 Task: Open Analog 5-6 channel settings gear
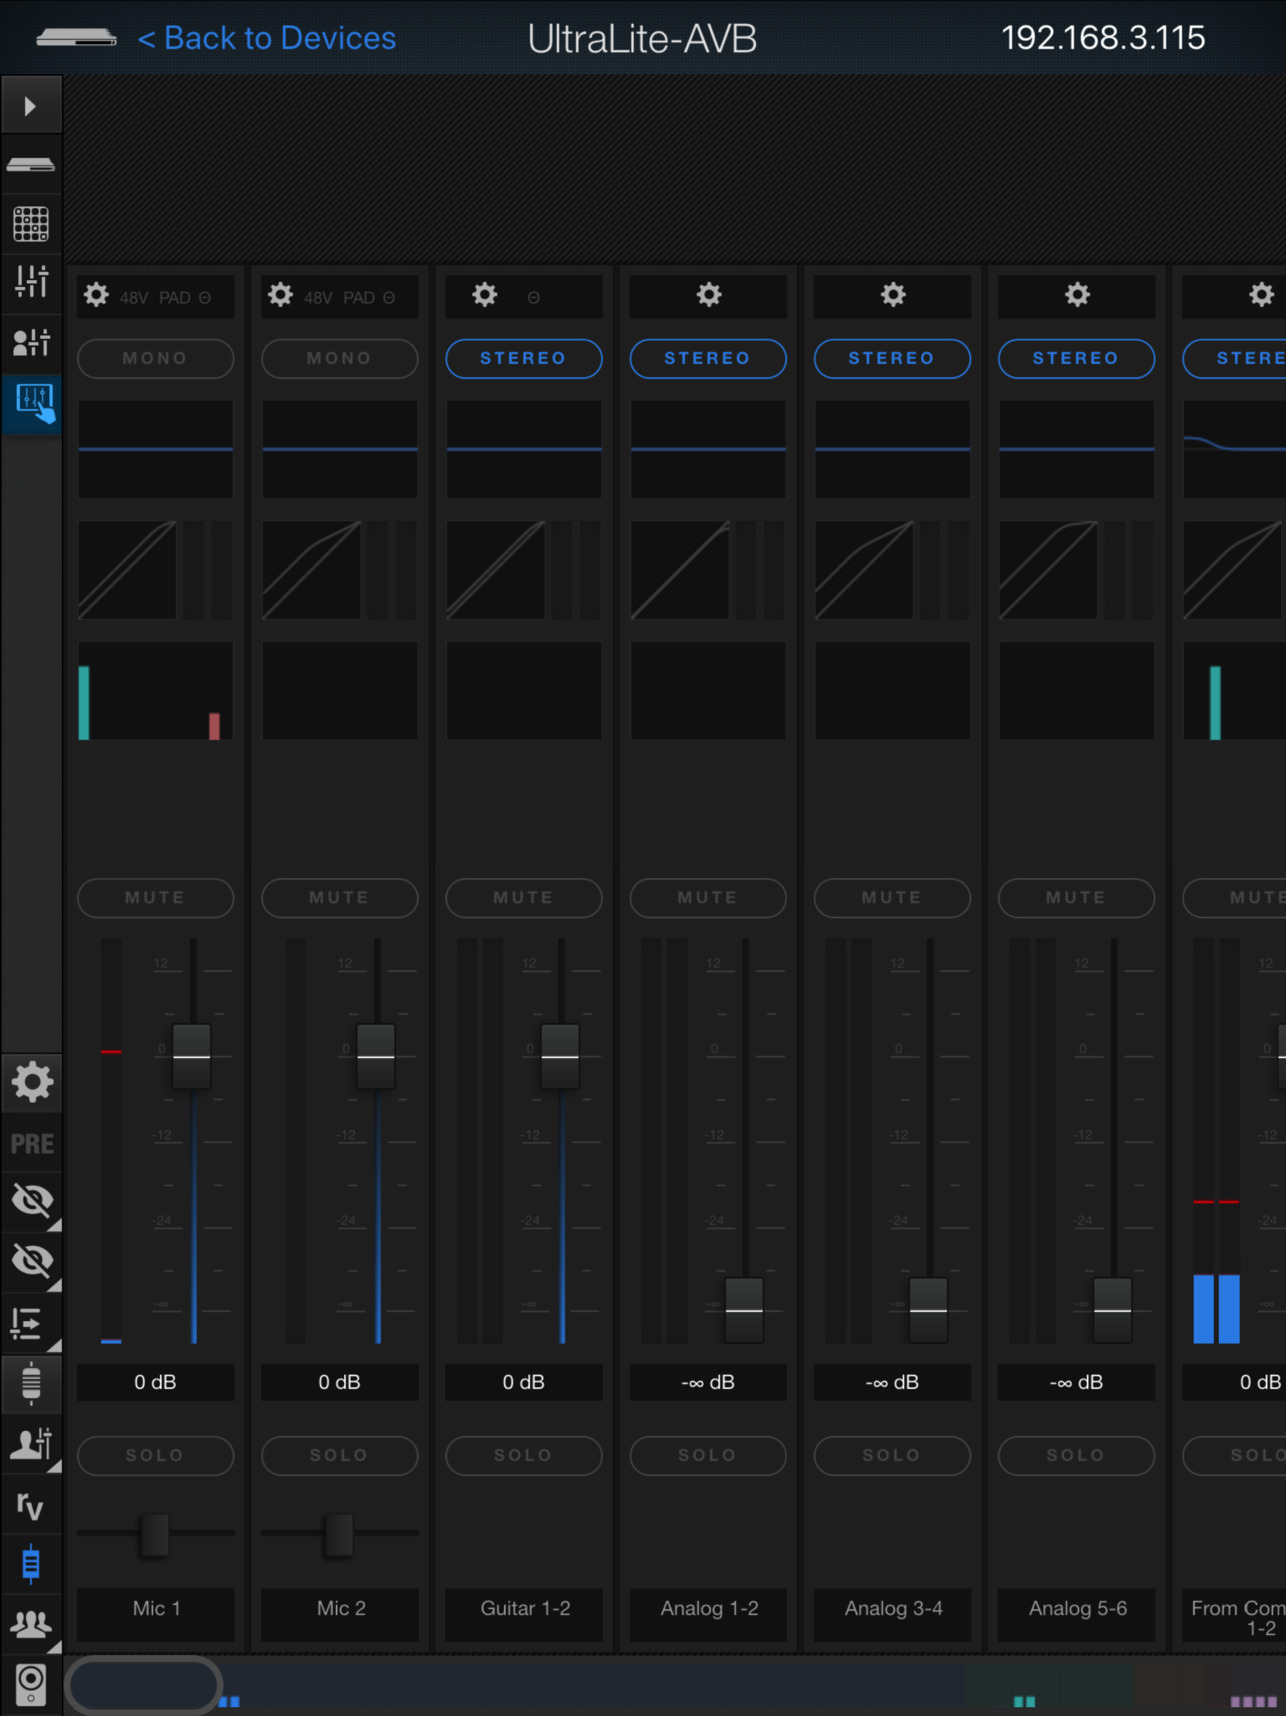(1077, 295)
